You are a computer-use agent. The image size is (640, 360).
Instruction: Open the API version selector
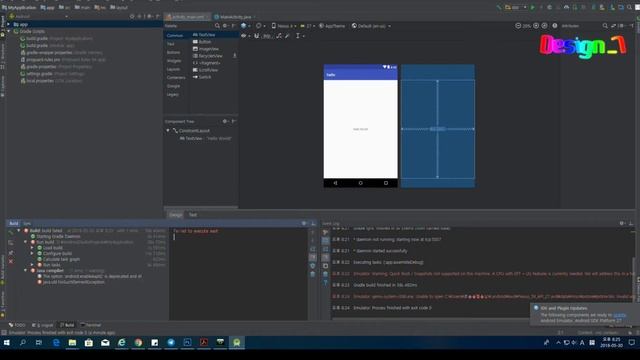click(308, 26)
